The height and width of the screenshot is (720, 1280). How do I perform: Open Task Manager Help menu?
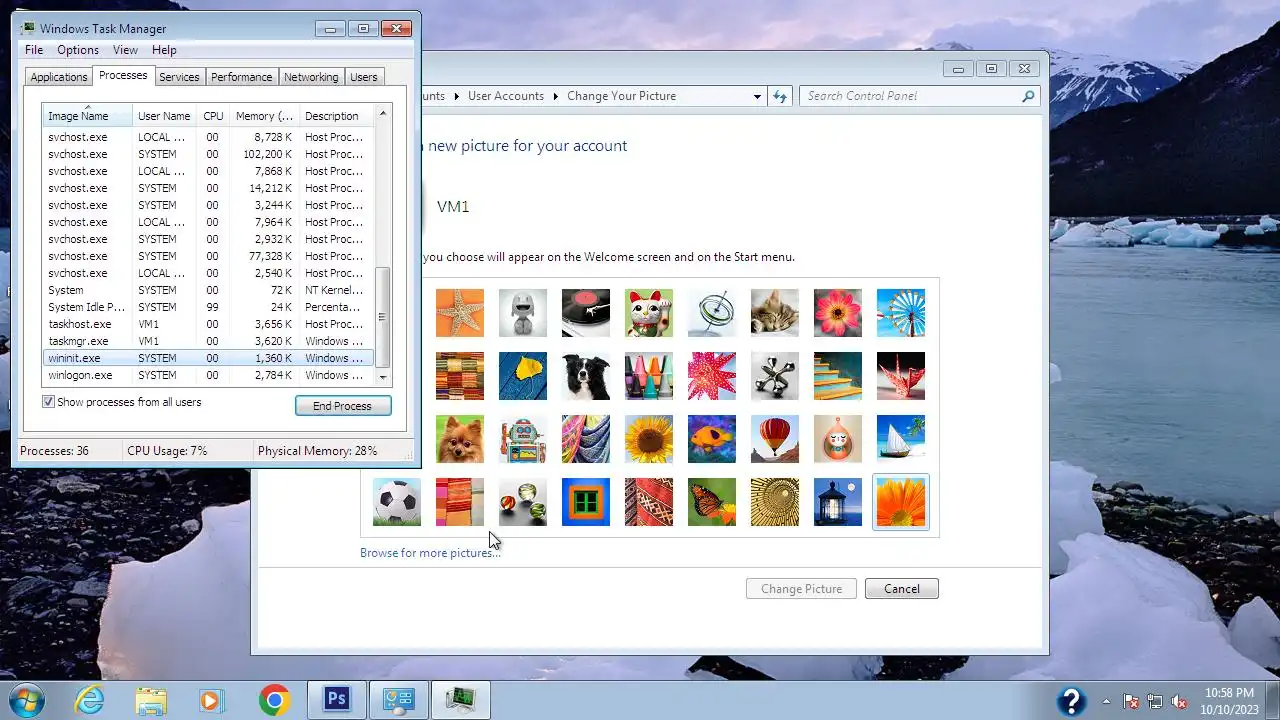coord(164,50)
